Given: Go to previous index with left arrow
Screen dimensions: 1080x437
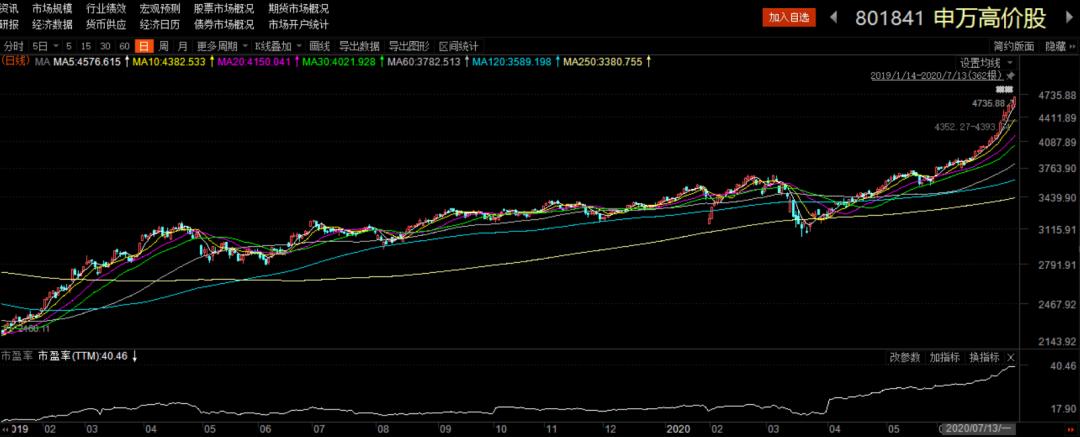Looking at the screenshot, I should [833, 18].
